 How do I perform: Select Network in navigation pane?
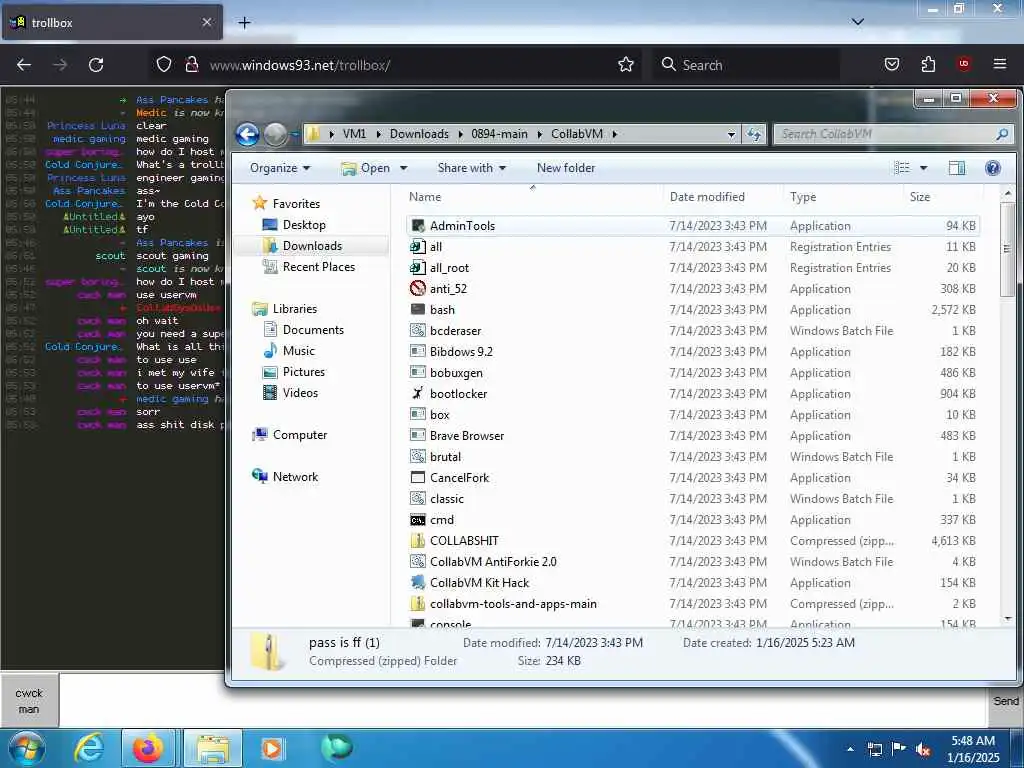click(295, 477)
